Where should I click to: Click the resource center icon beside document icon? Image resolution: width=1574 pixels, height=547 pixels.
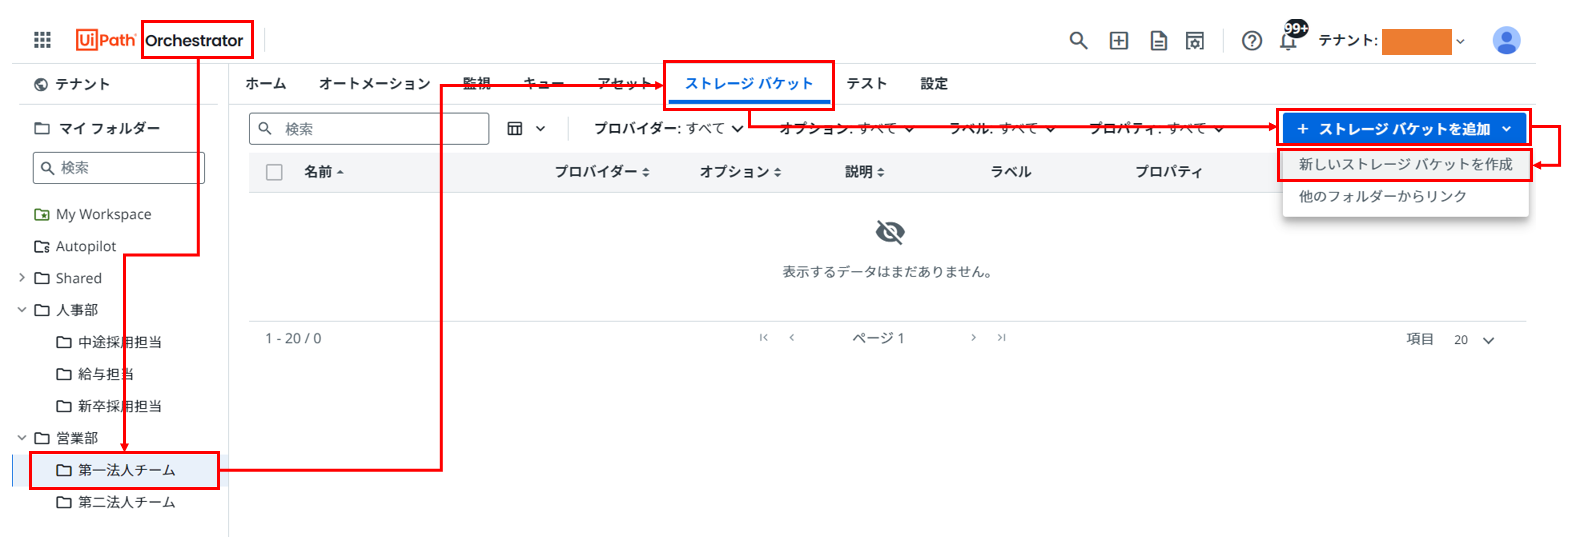(x=1195, y=40)
